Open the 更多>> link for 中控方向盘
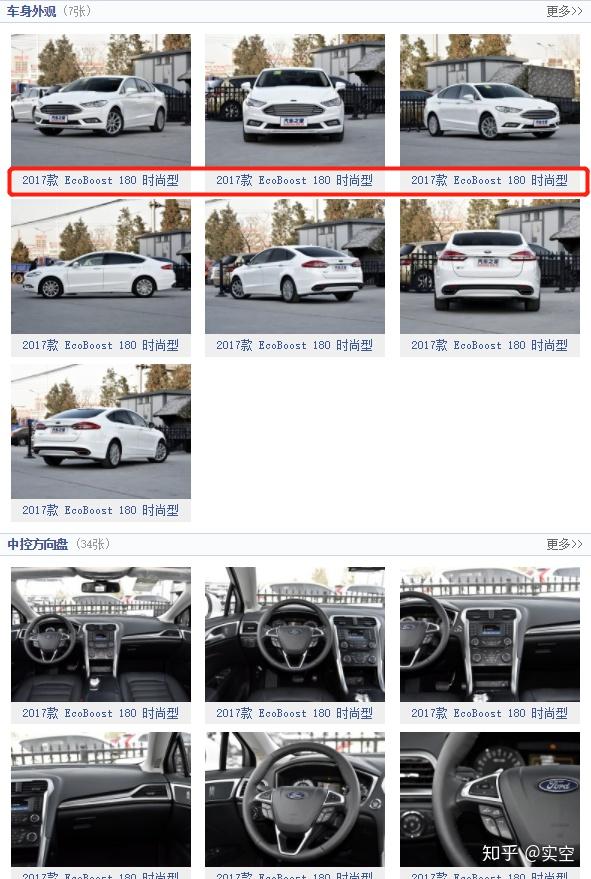The height and width of the screenshot is (879, 591). point(564,544)
